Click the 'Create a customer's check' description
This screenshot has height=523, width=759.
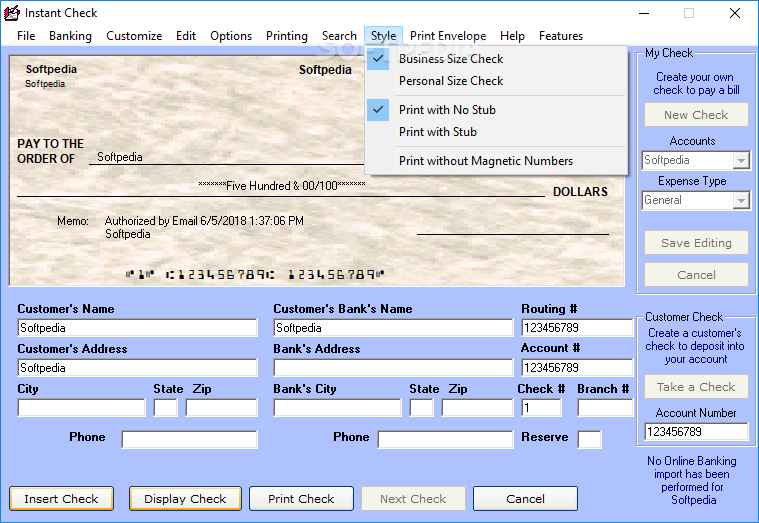[x=695, y=346]
